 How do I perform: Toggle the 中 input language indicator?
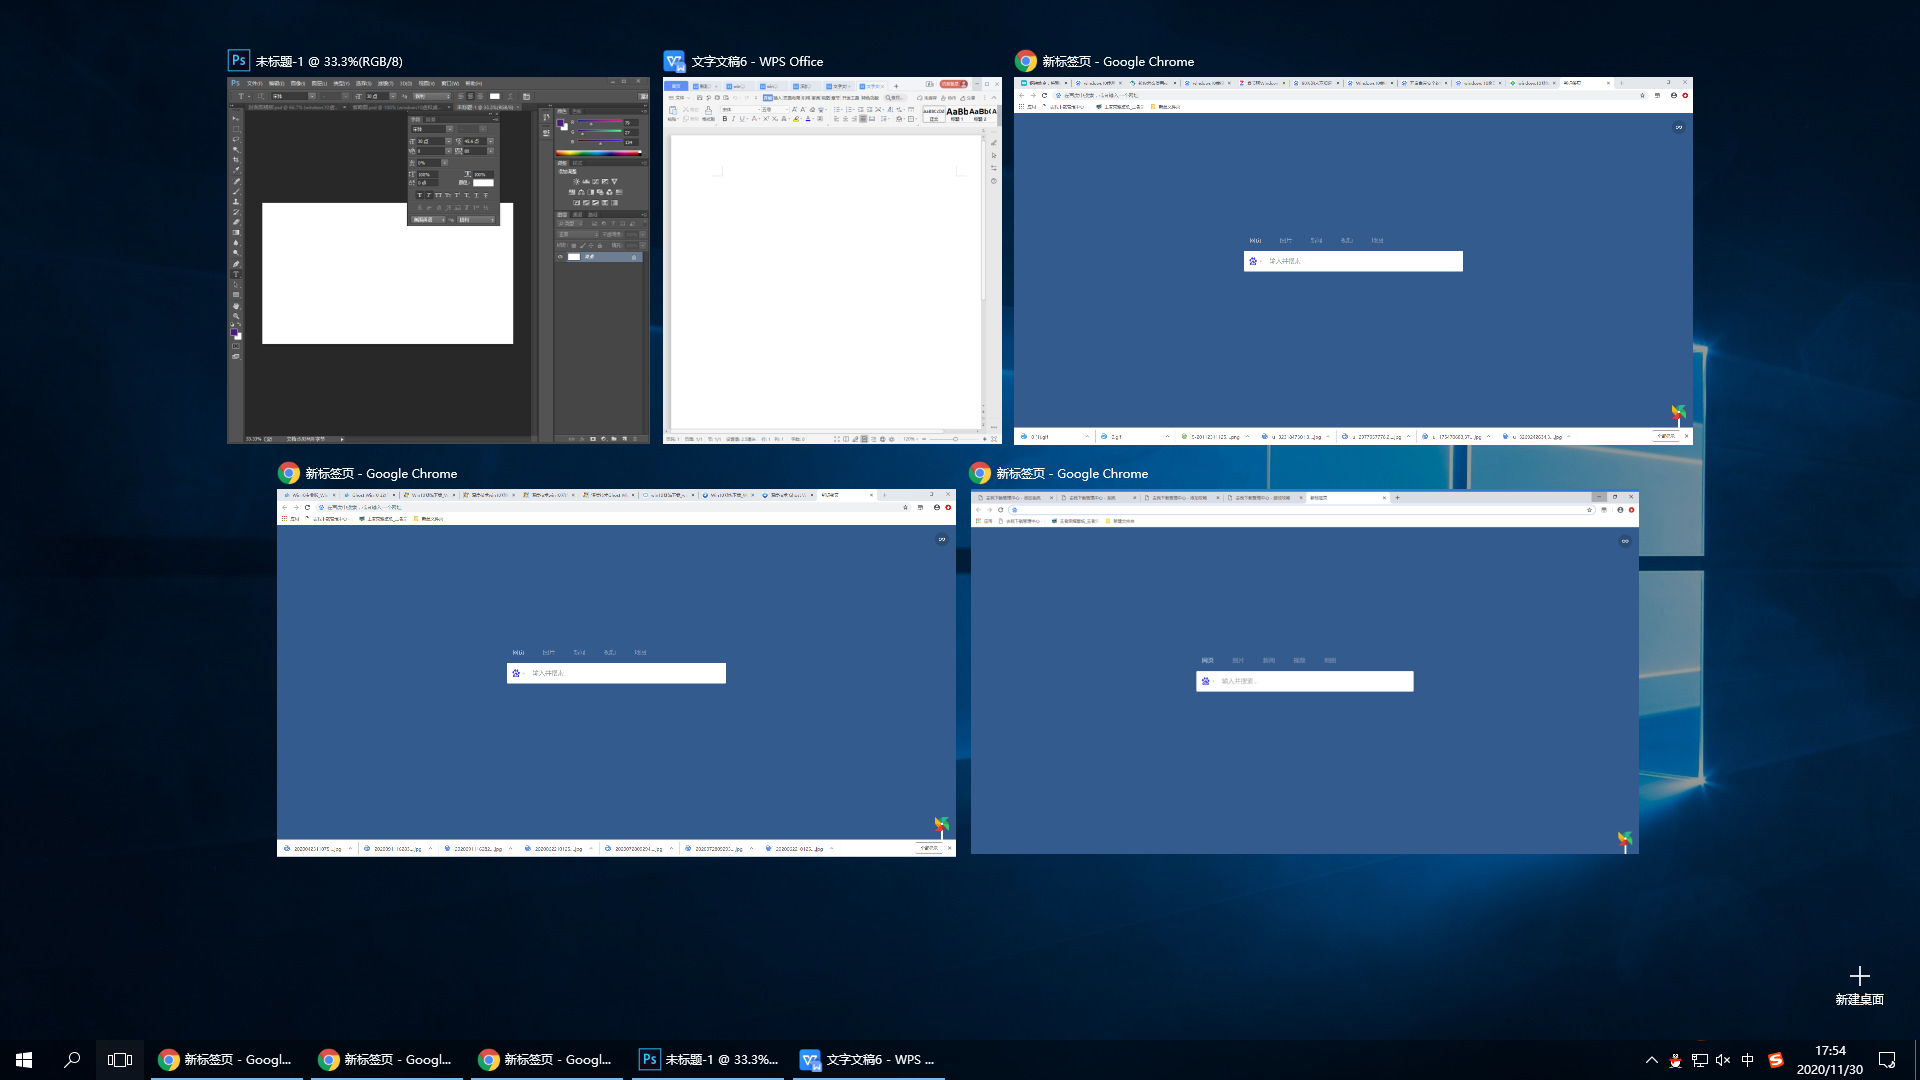[x=1747, y=1060]
